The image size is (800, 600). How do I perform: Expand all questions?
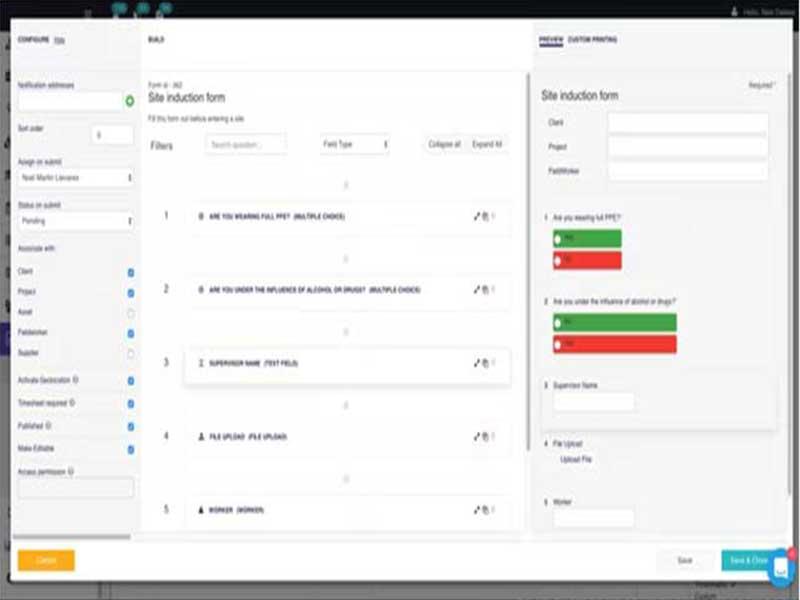tap(487, 144)
